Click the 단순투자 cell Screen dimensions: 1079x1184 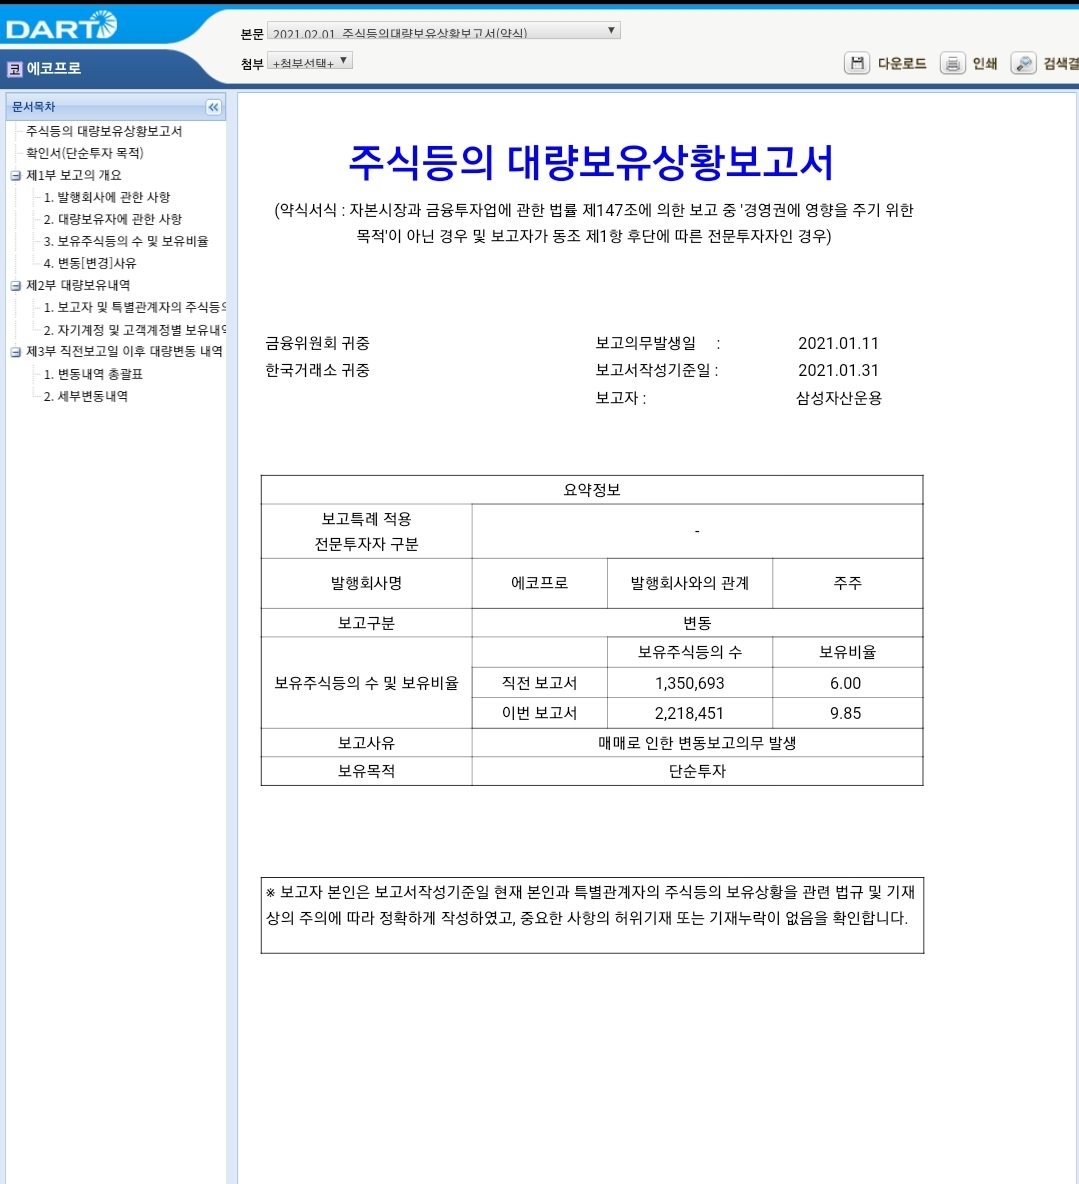(x=697, y=771)
